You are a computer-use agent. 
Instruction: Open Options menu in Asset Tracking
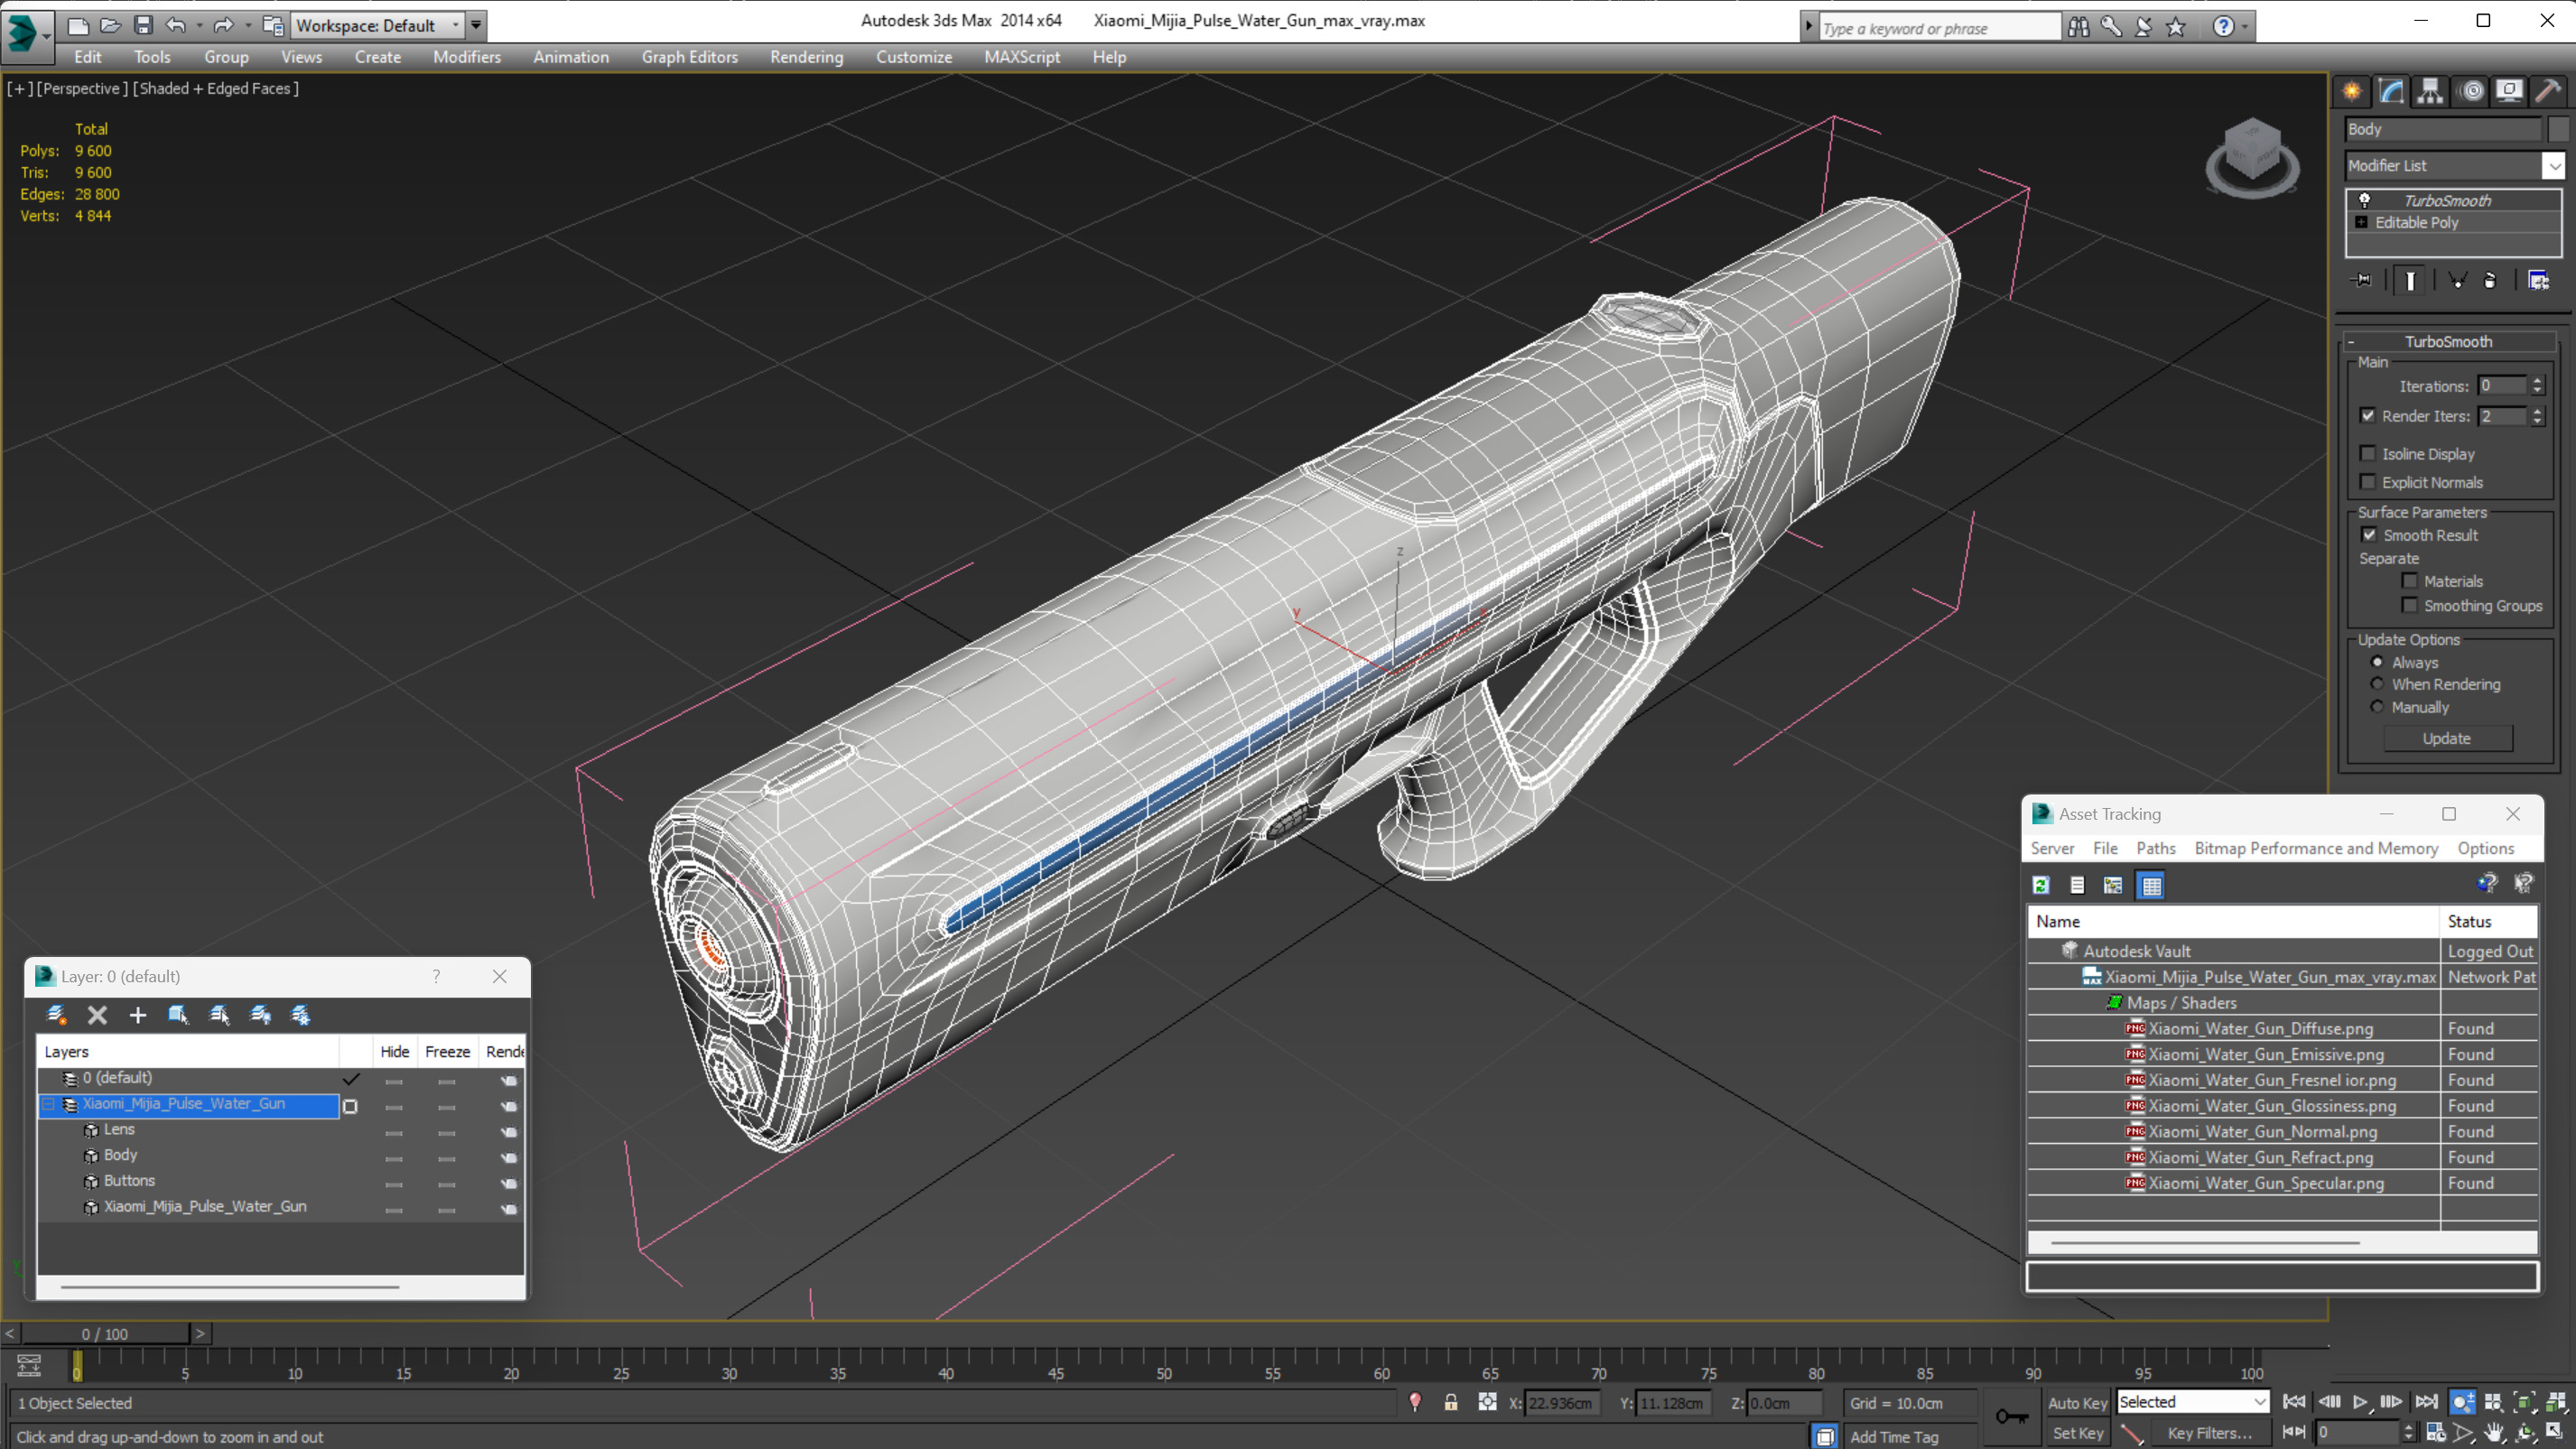coord(2485,848)
